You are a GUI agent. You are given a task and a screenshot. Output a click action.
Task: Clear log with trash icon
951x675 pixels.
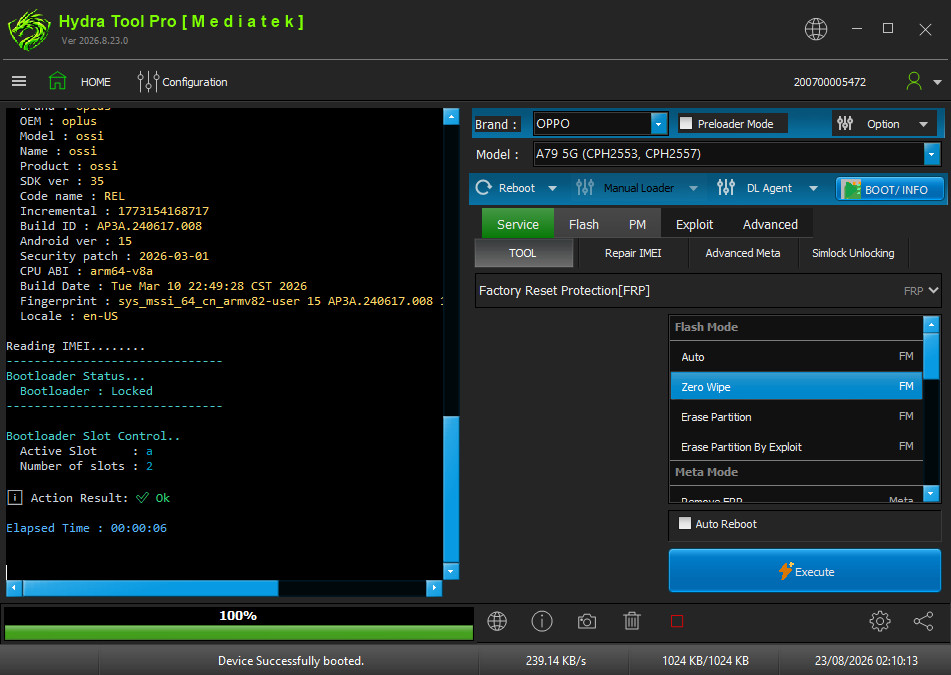[632, 621]
